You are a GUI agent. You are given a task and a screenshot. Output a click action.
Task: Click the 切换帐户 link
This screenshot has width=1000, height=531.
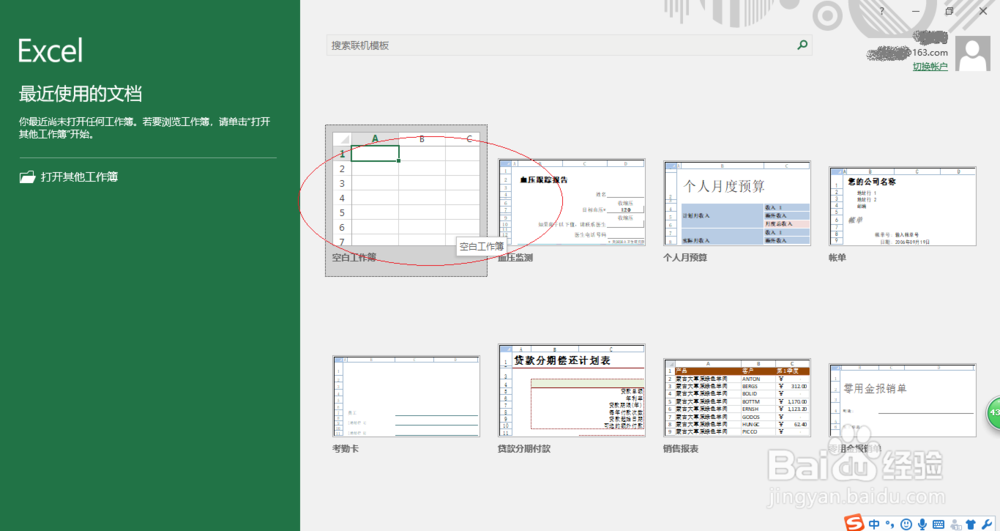[x=930, y=66]
